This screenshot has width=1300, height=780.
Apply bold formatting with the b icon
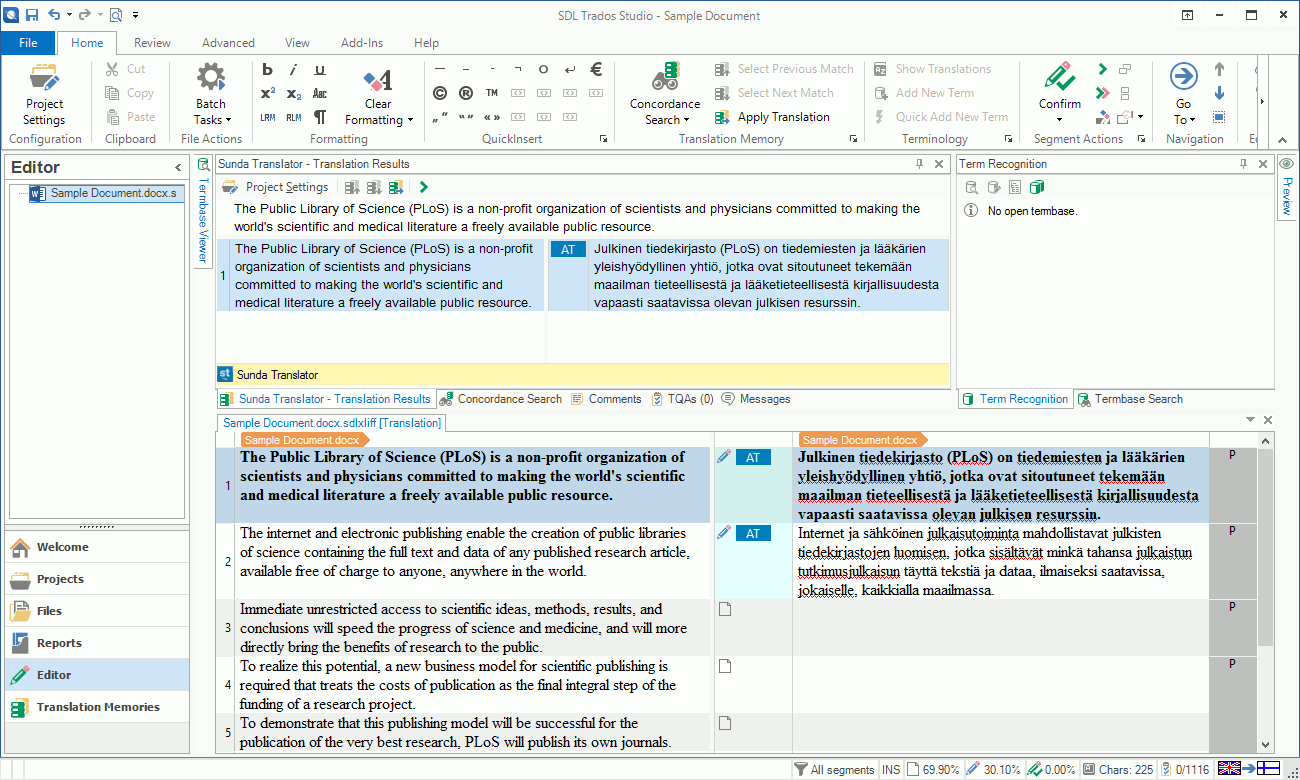point(267,69)
